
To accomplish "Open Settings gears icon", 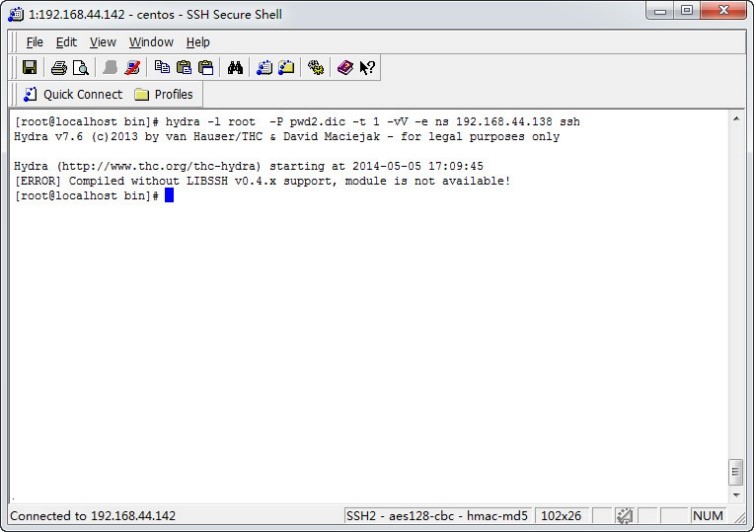I will point(316,67).
